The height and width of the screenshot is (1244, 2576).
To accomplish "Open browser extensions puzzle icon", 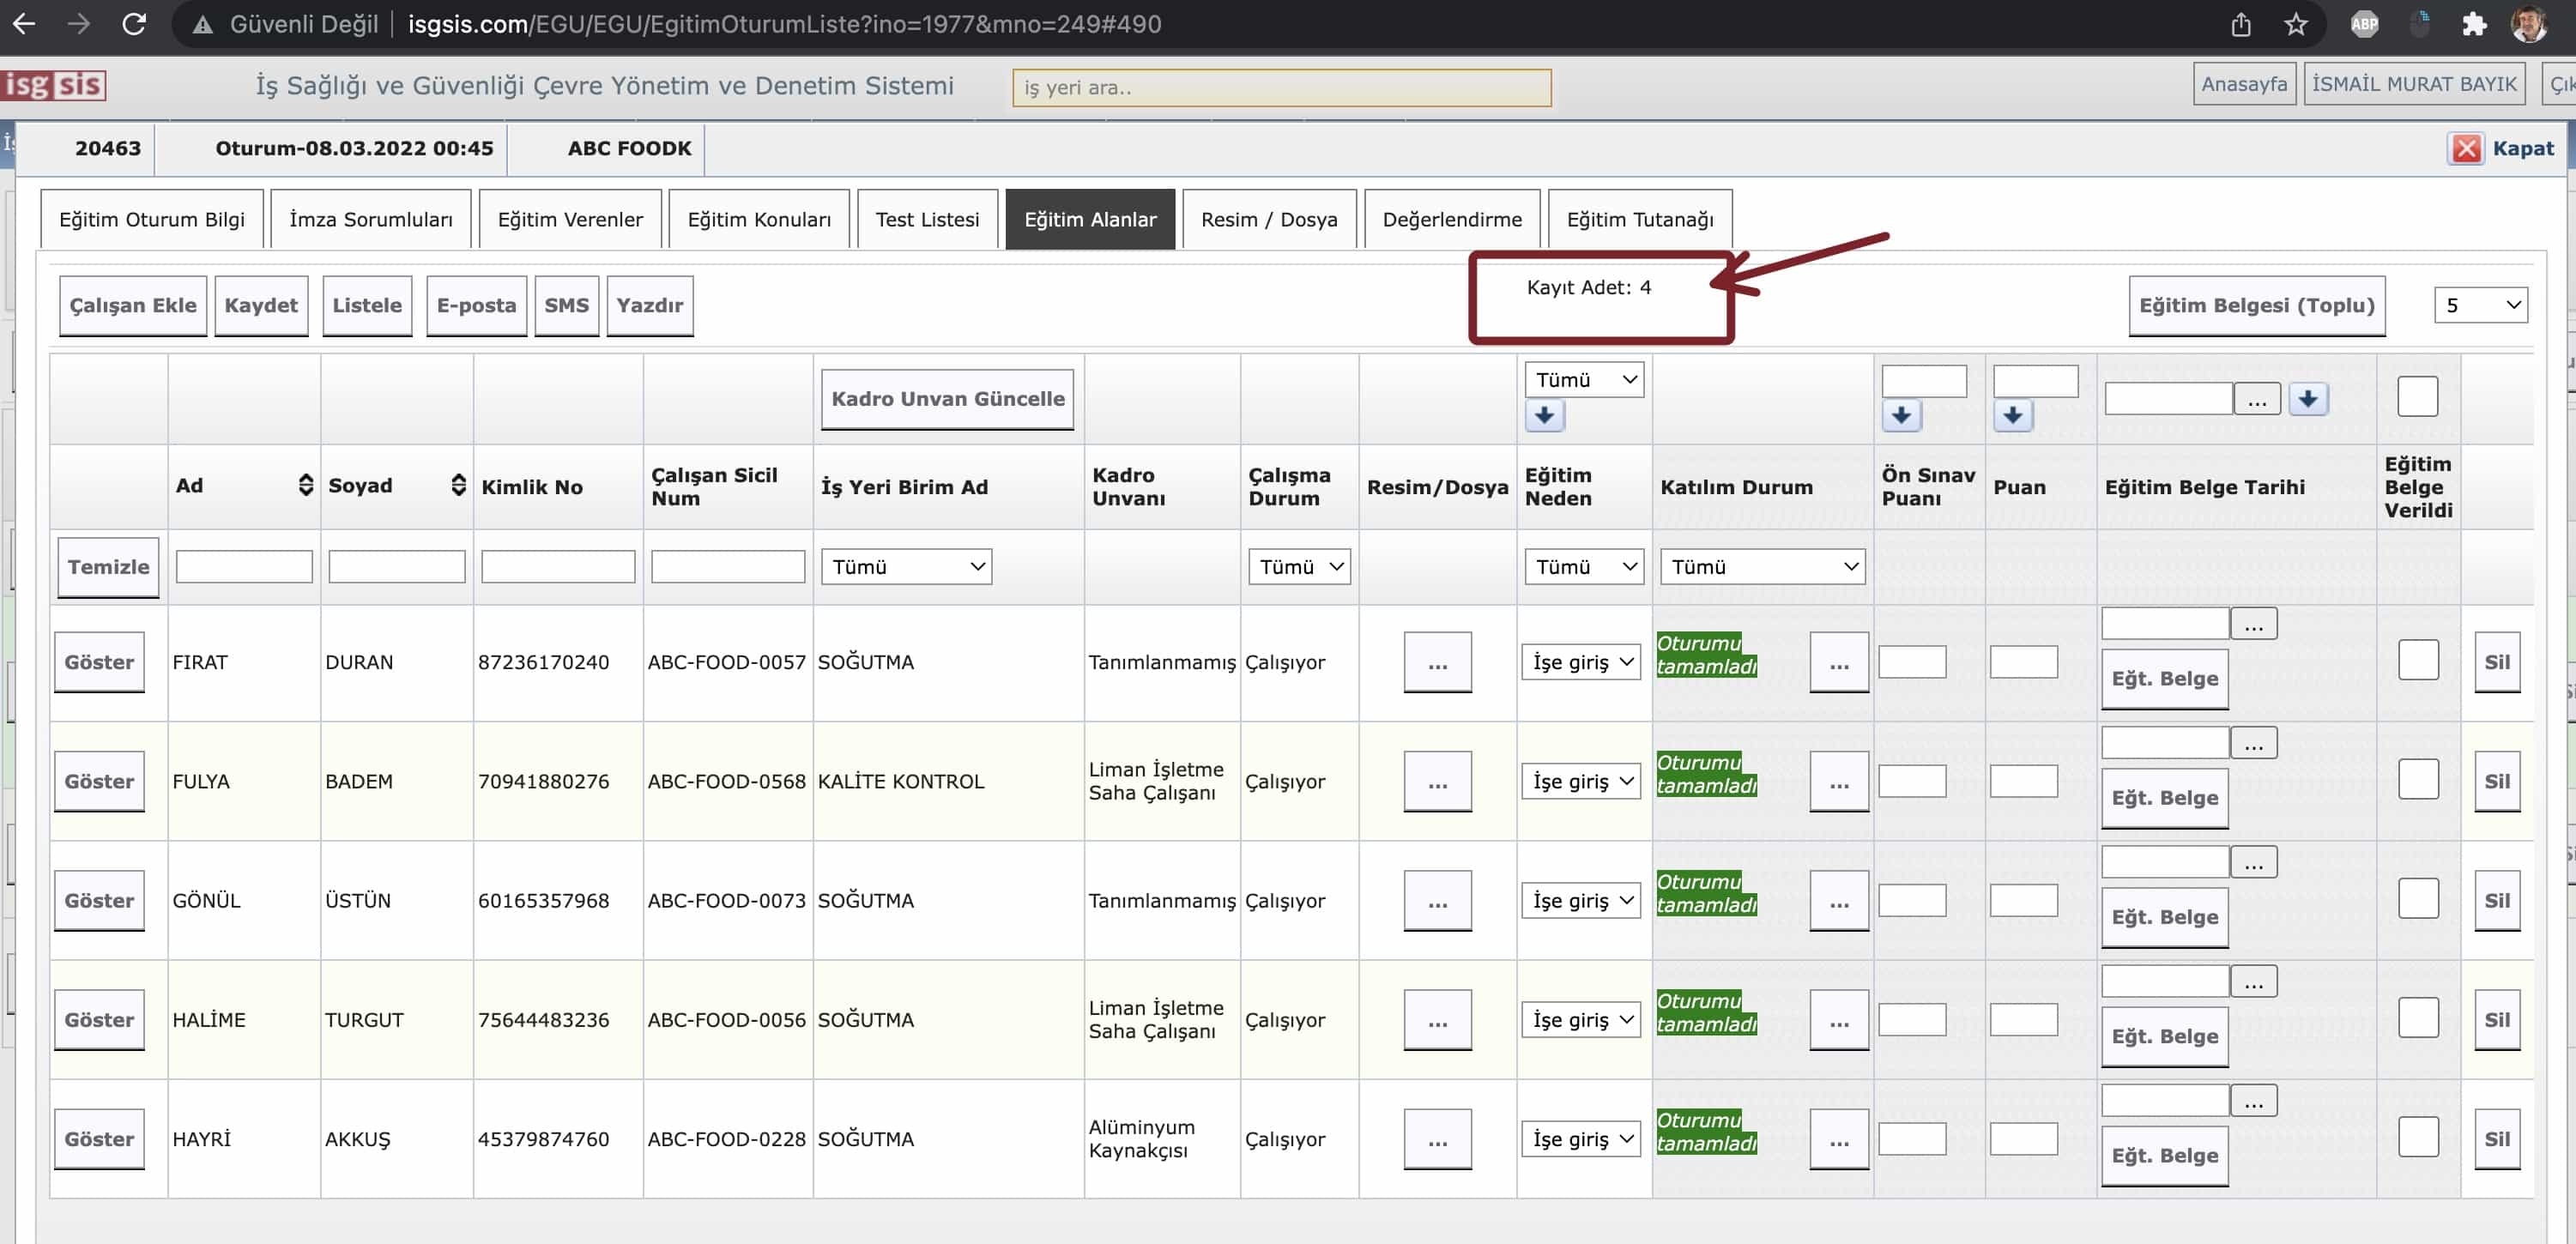I will coord(2473,24).
